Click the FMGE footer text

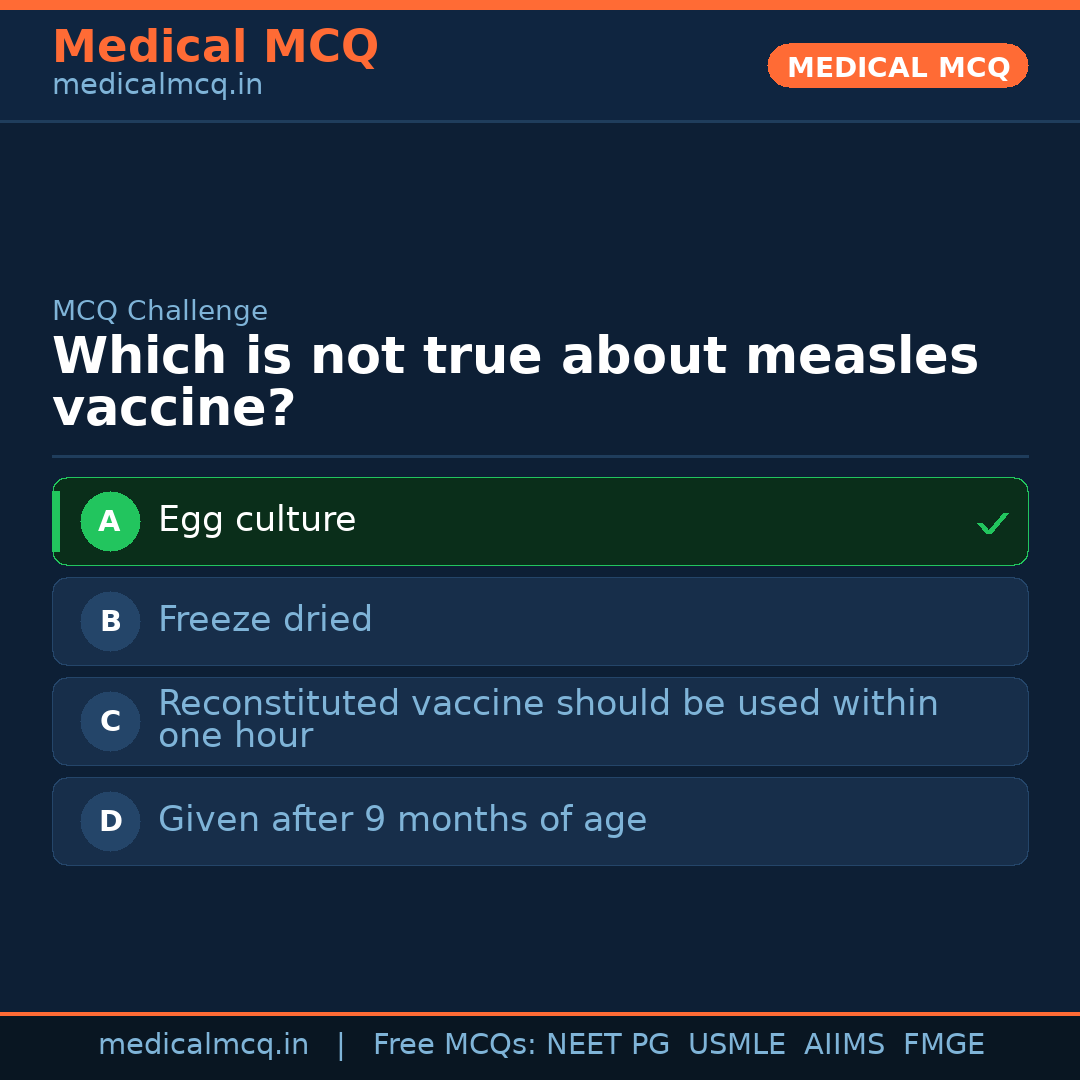pos(943,1045)
